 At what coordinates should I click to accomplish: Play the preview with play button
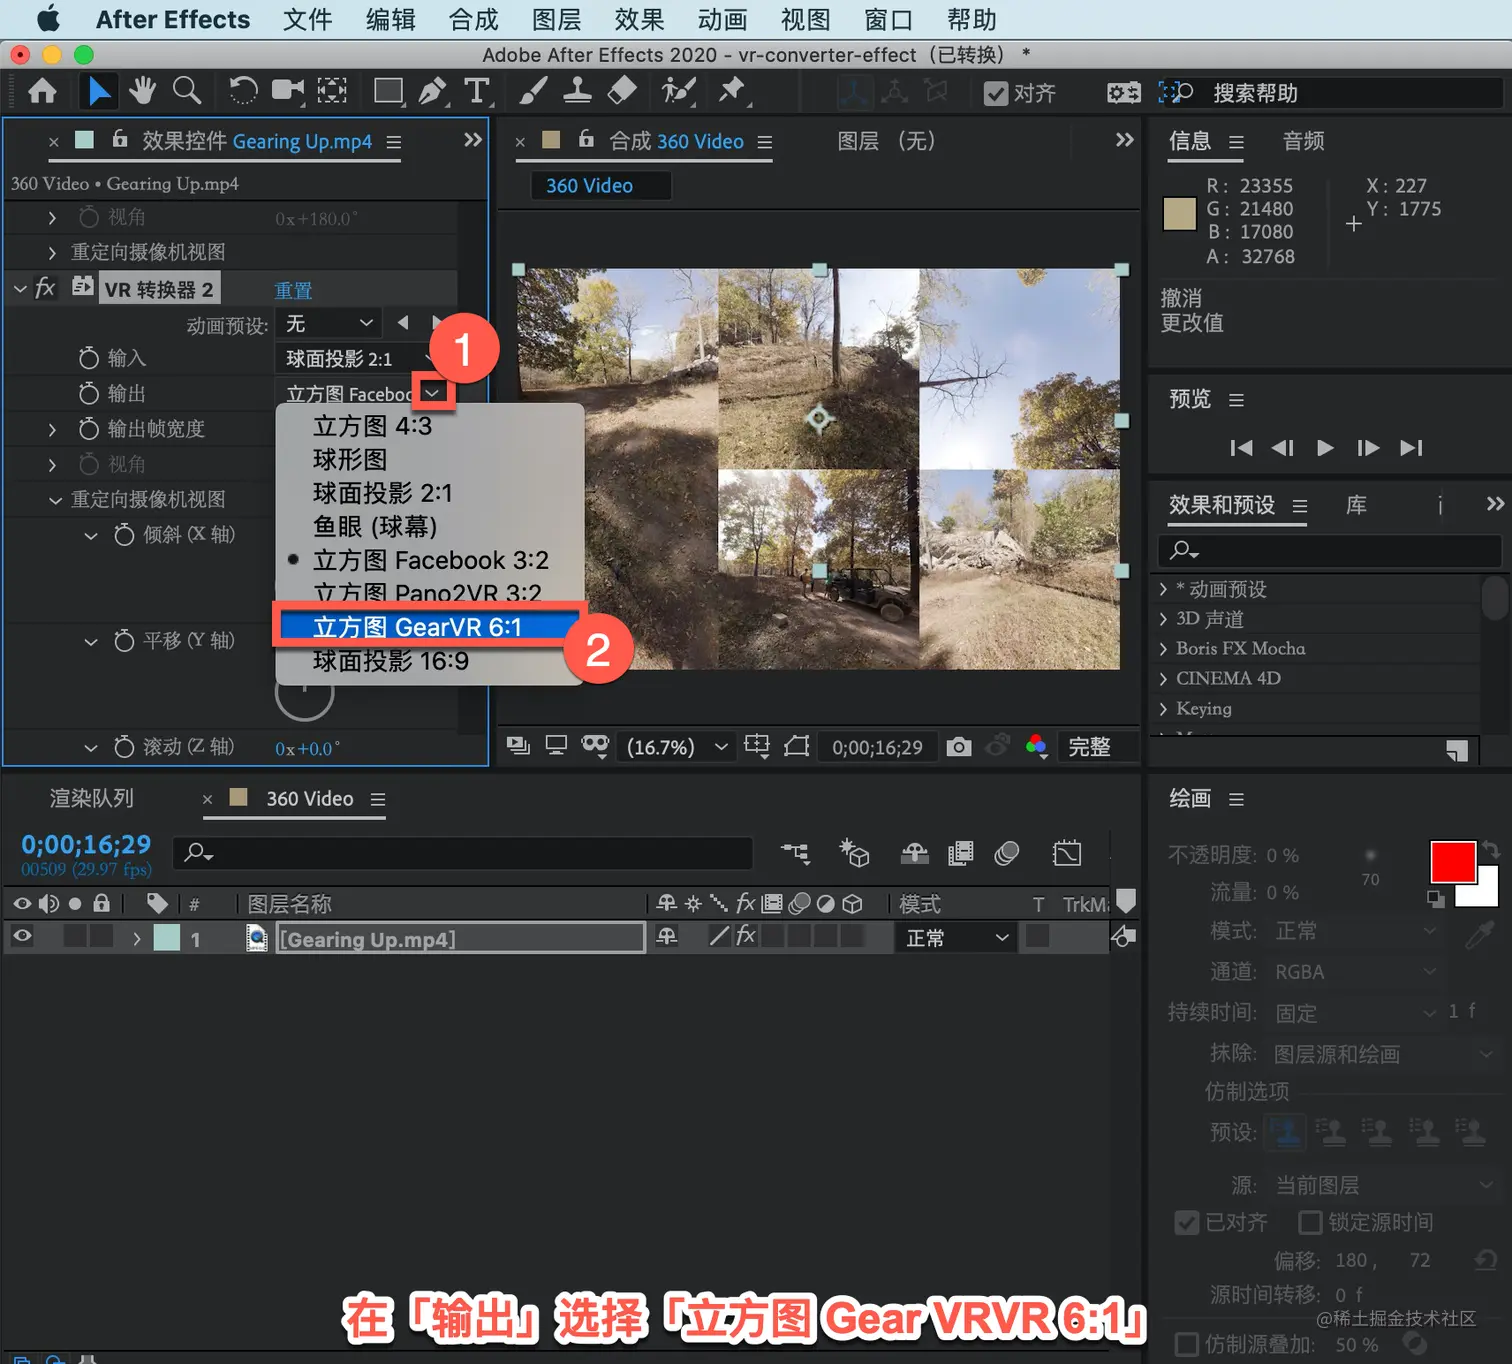pos(1325,448)
